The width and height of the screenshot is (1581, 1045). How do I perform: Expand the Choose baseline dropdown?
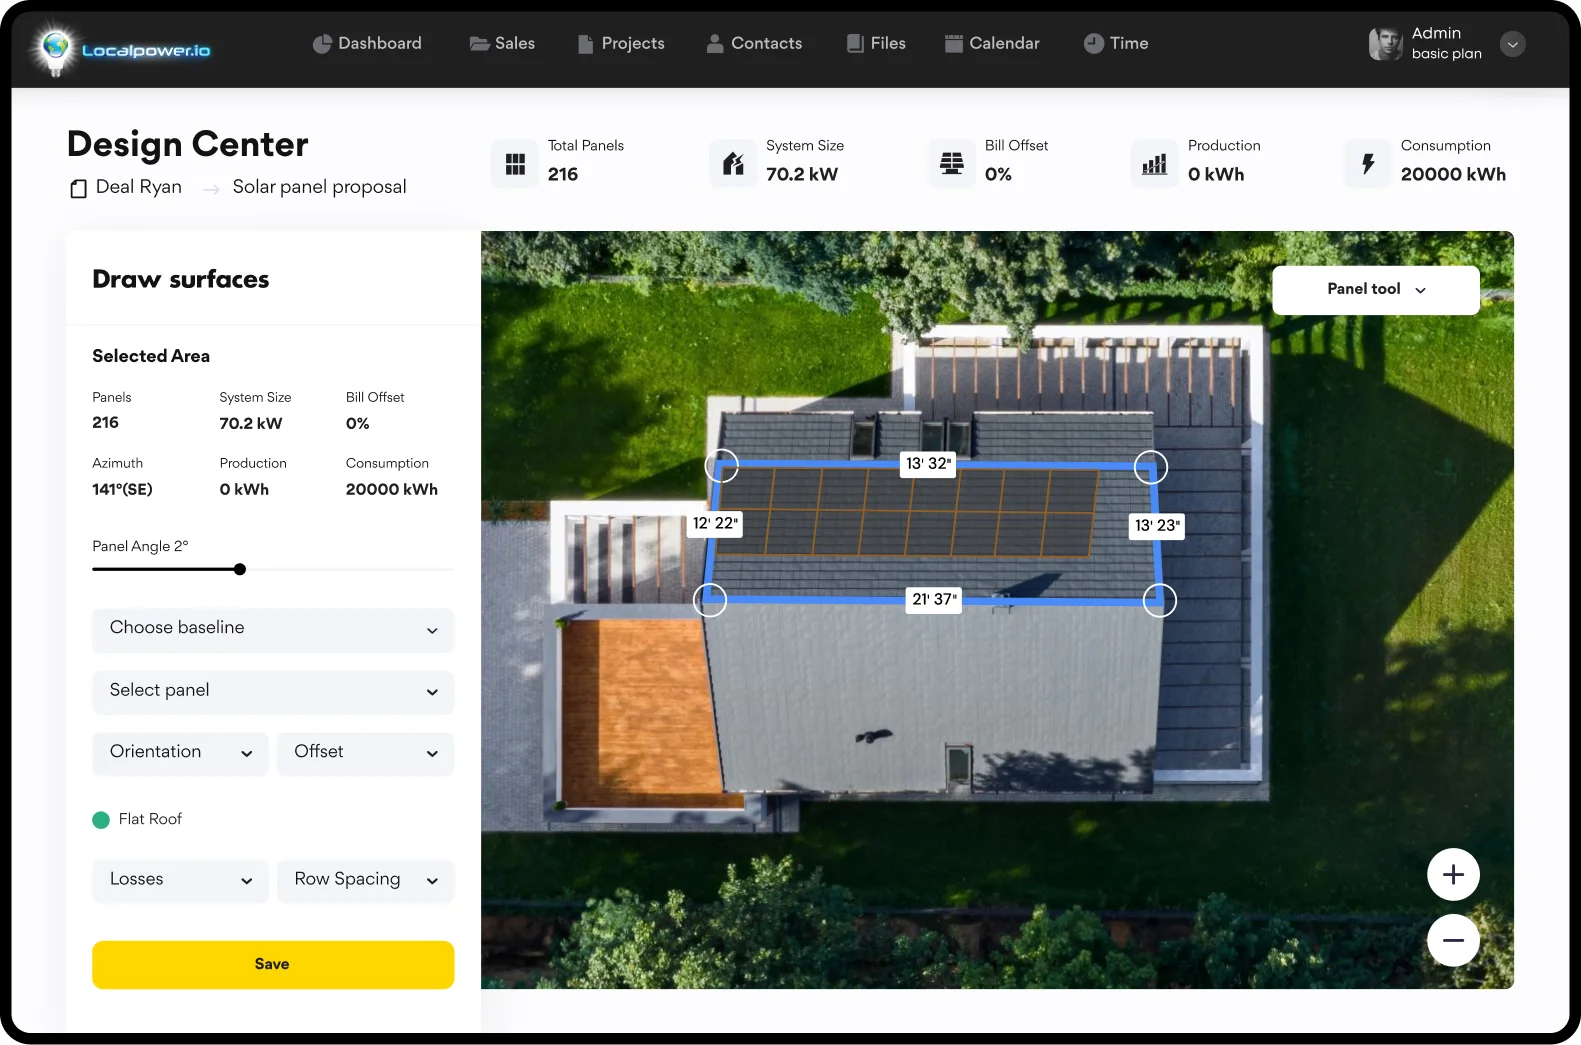coord(273,629)
